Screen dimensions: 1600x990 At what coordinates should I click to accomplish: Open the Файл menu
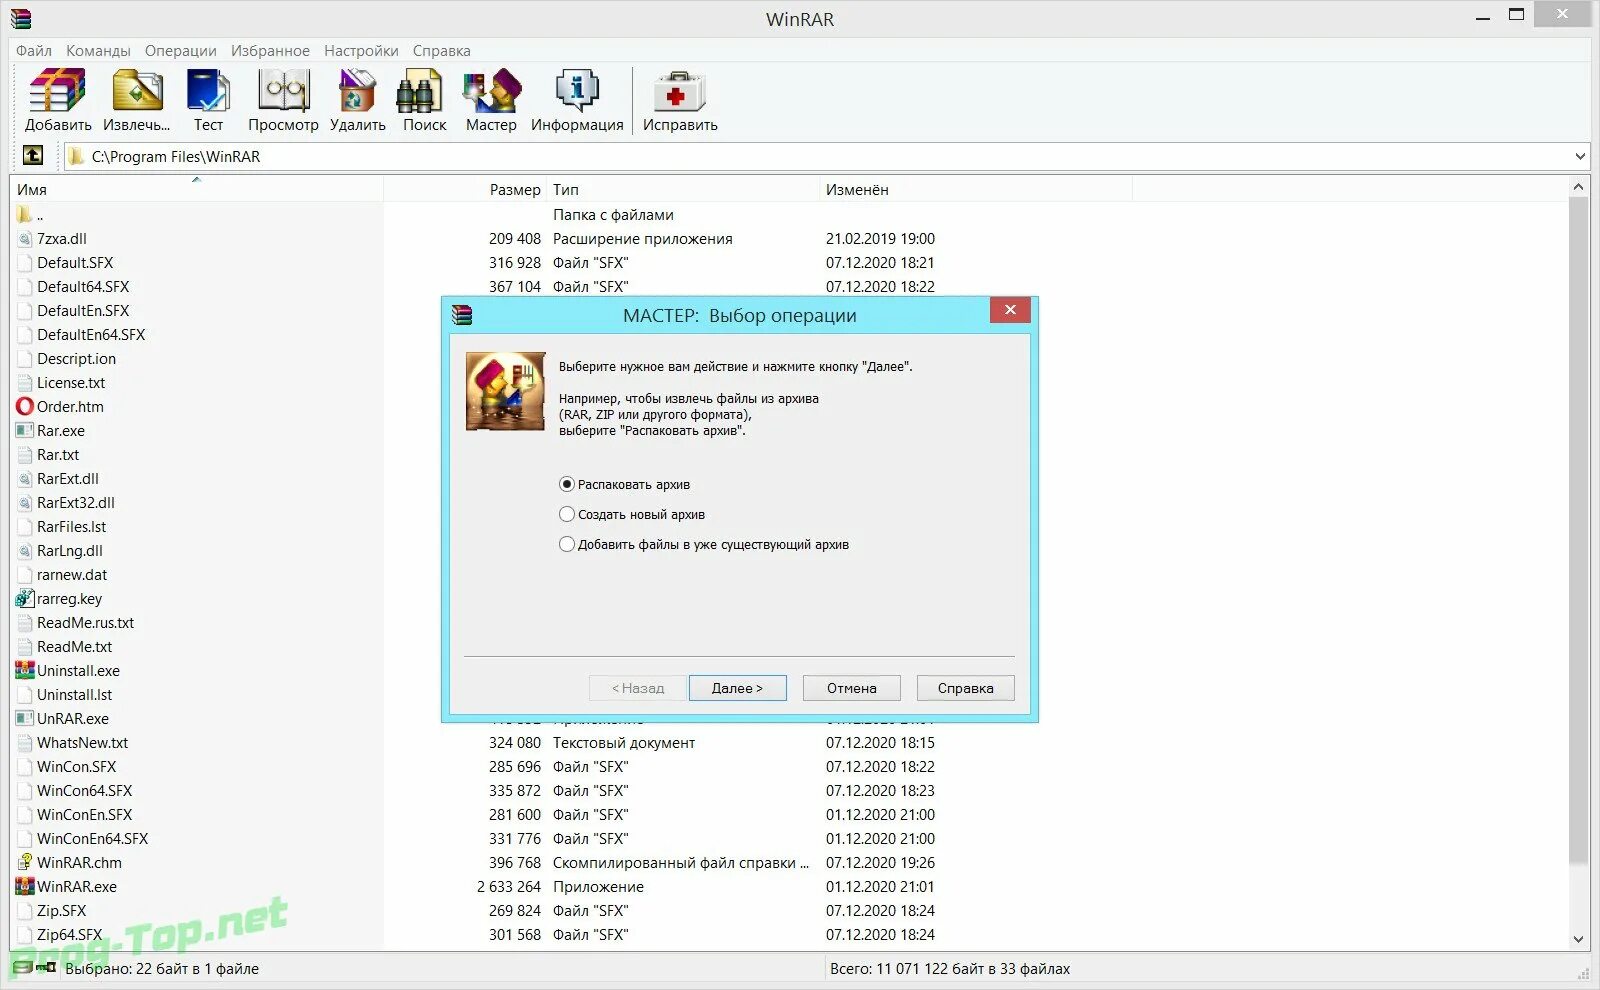click(x=34, y=51)
